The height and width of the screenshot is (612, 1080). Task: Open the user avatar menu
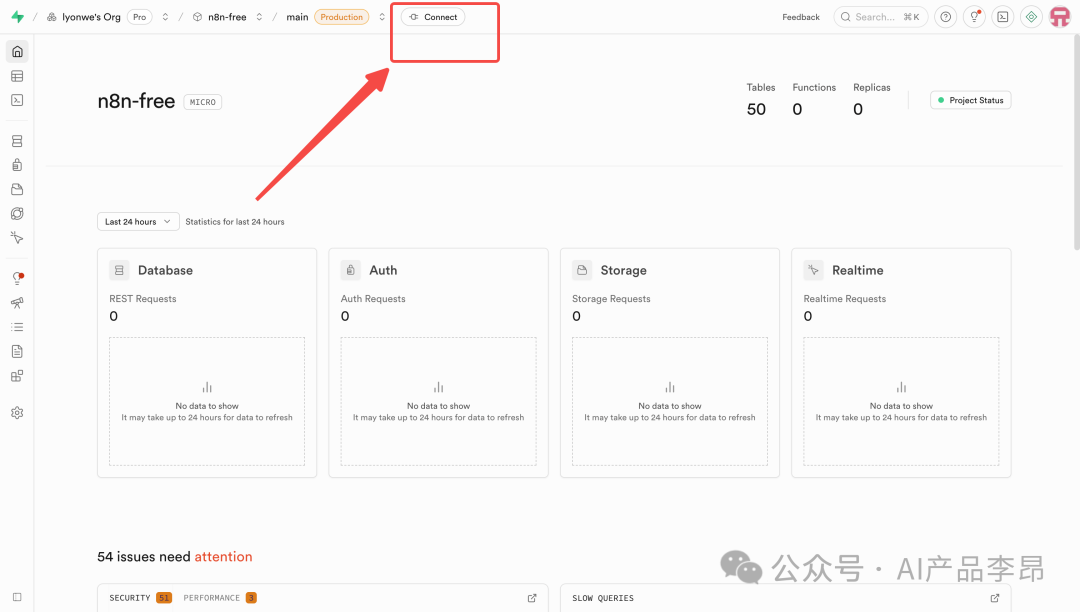click(x=1059, y=17)
